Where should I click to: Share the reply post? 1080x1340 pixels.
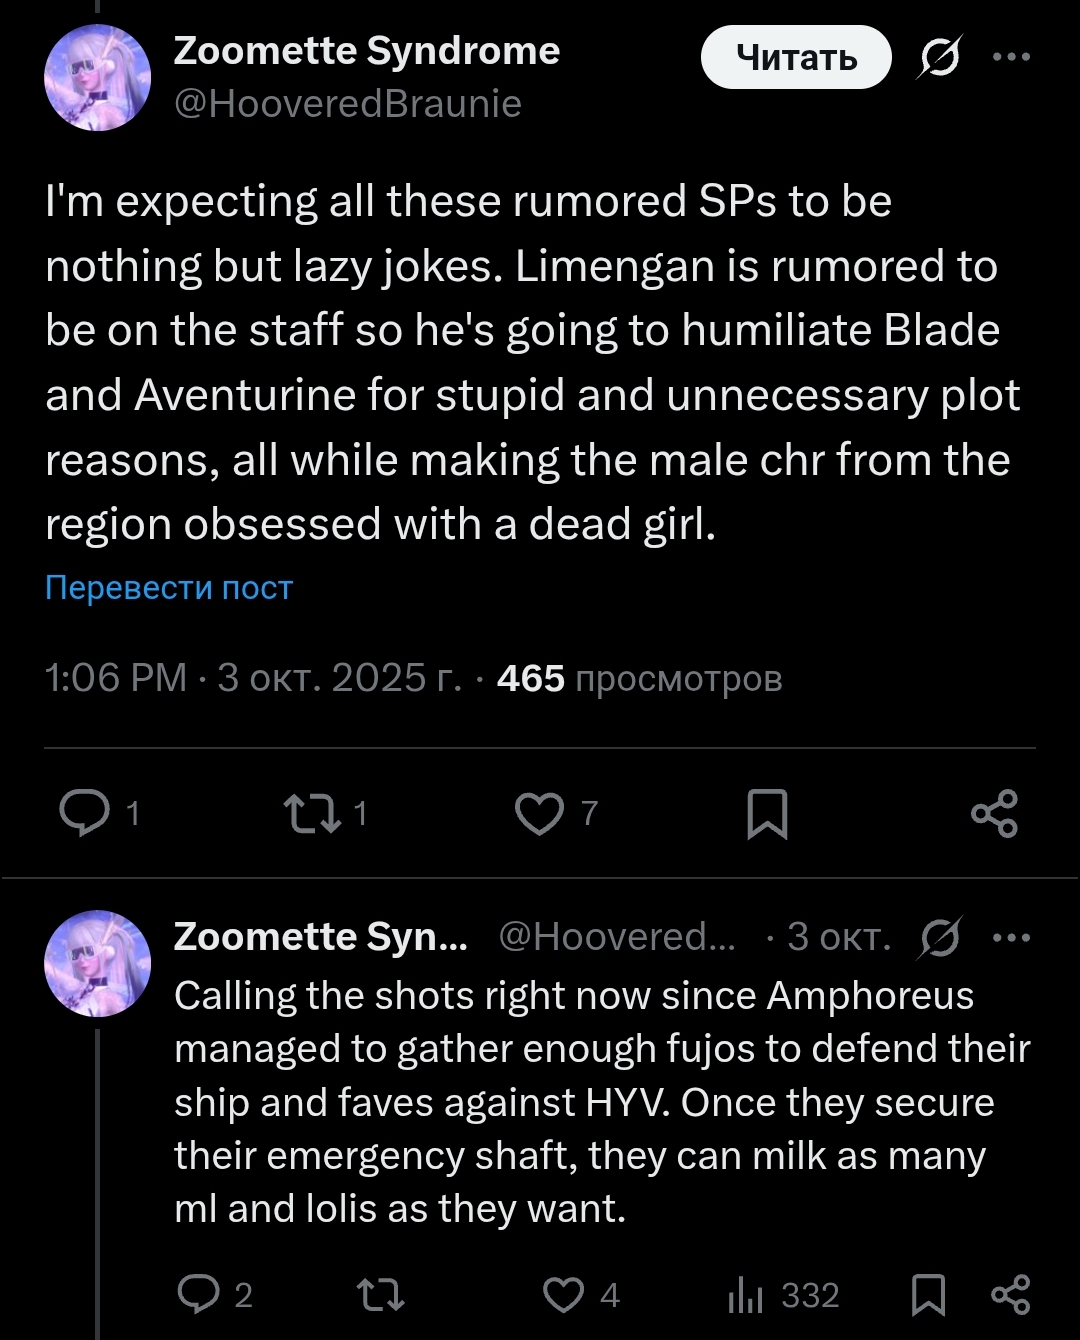click(x=1010, y=1295)
